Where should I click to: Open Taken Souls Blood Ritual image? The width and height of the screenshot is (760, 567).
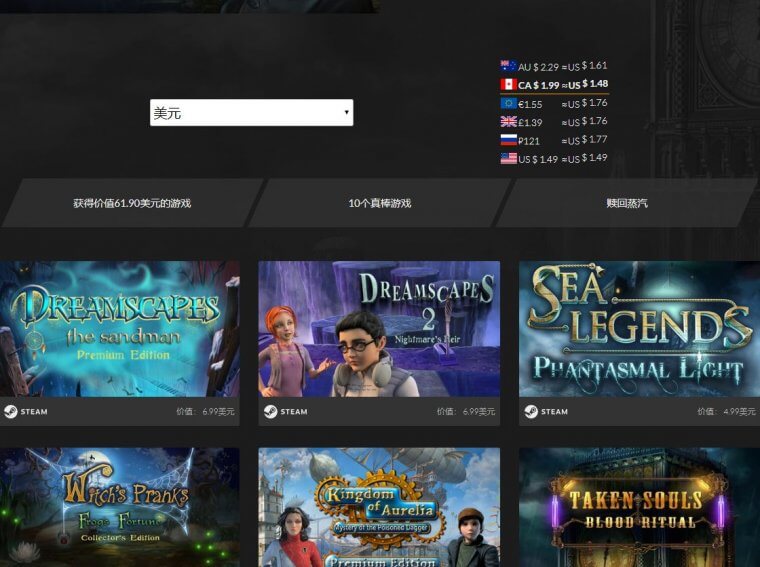pyautogui.click(x=639, y=507)
